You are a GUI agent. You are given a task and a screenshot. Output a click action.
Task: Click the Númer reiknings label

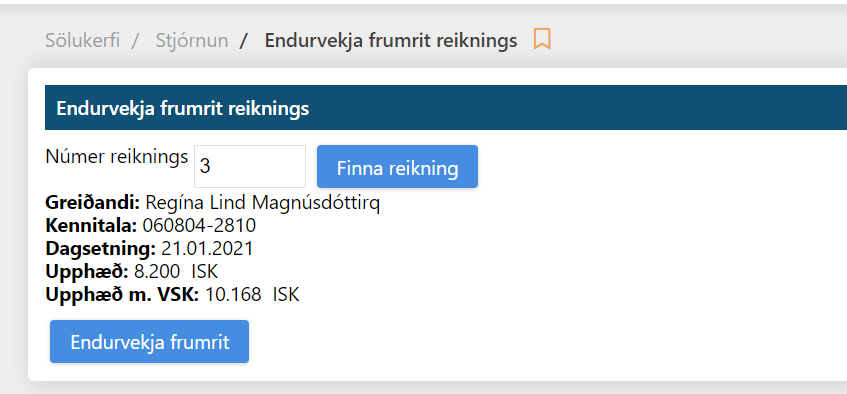point(117,157)
